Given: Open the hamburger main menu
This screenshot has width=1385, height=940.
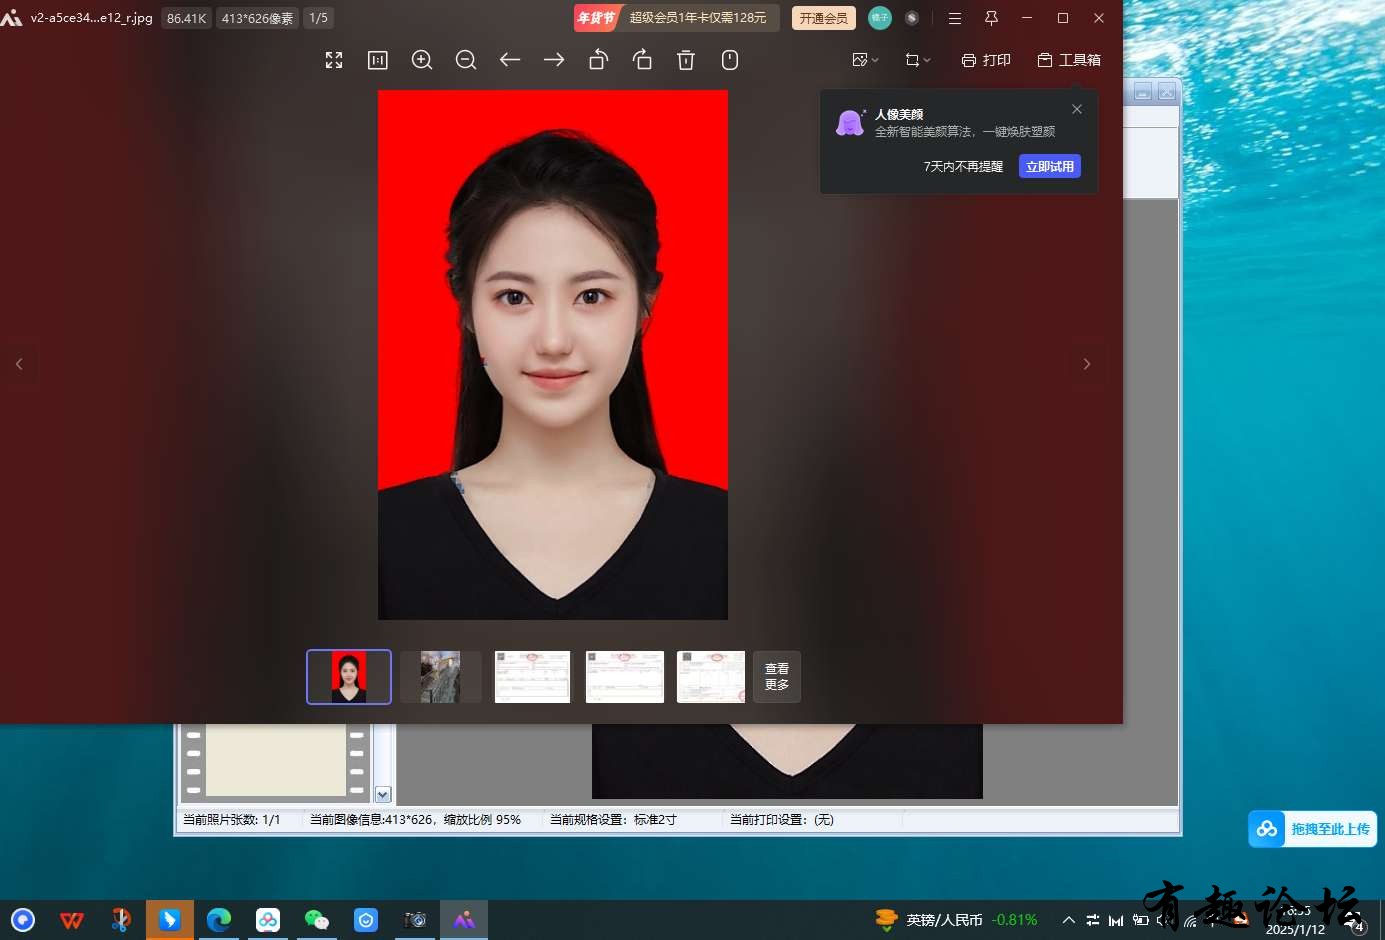Looking at the screenshot, I should pyautogui.click(x=955, y=18).
